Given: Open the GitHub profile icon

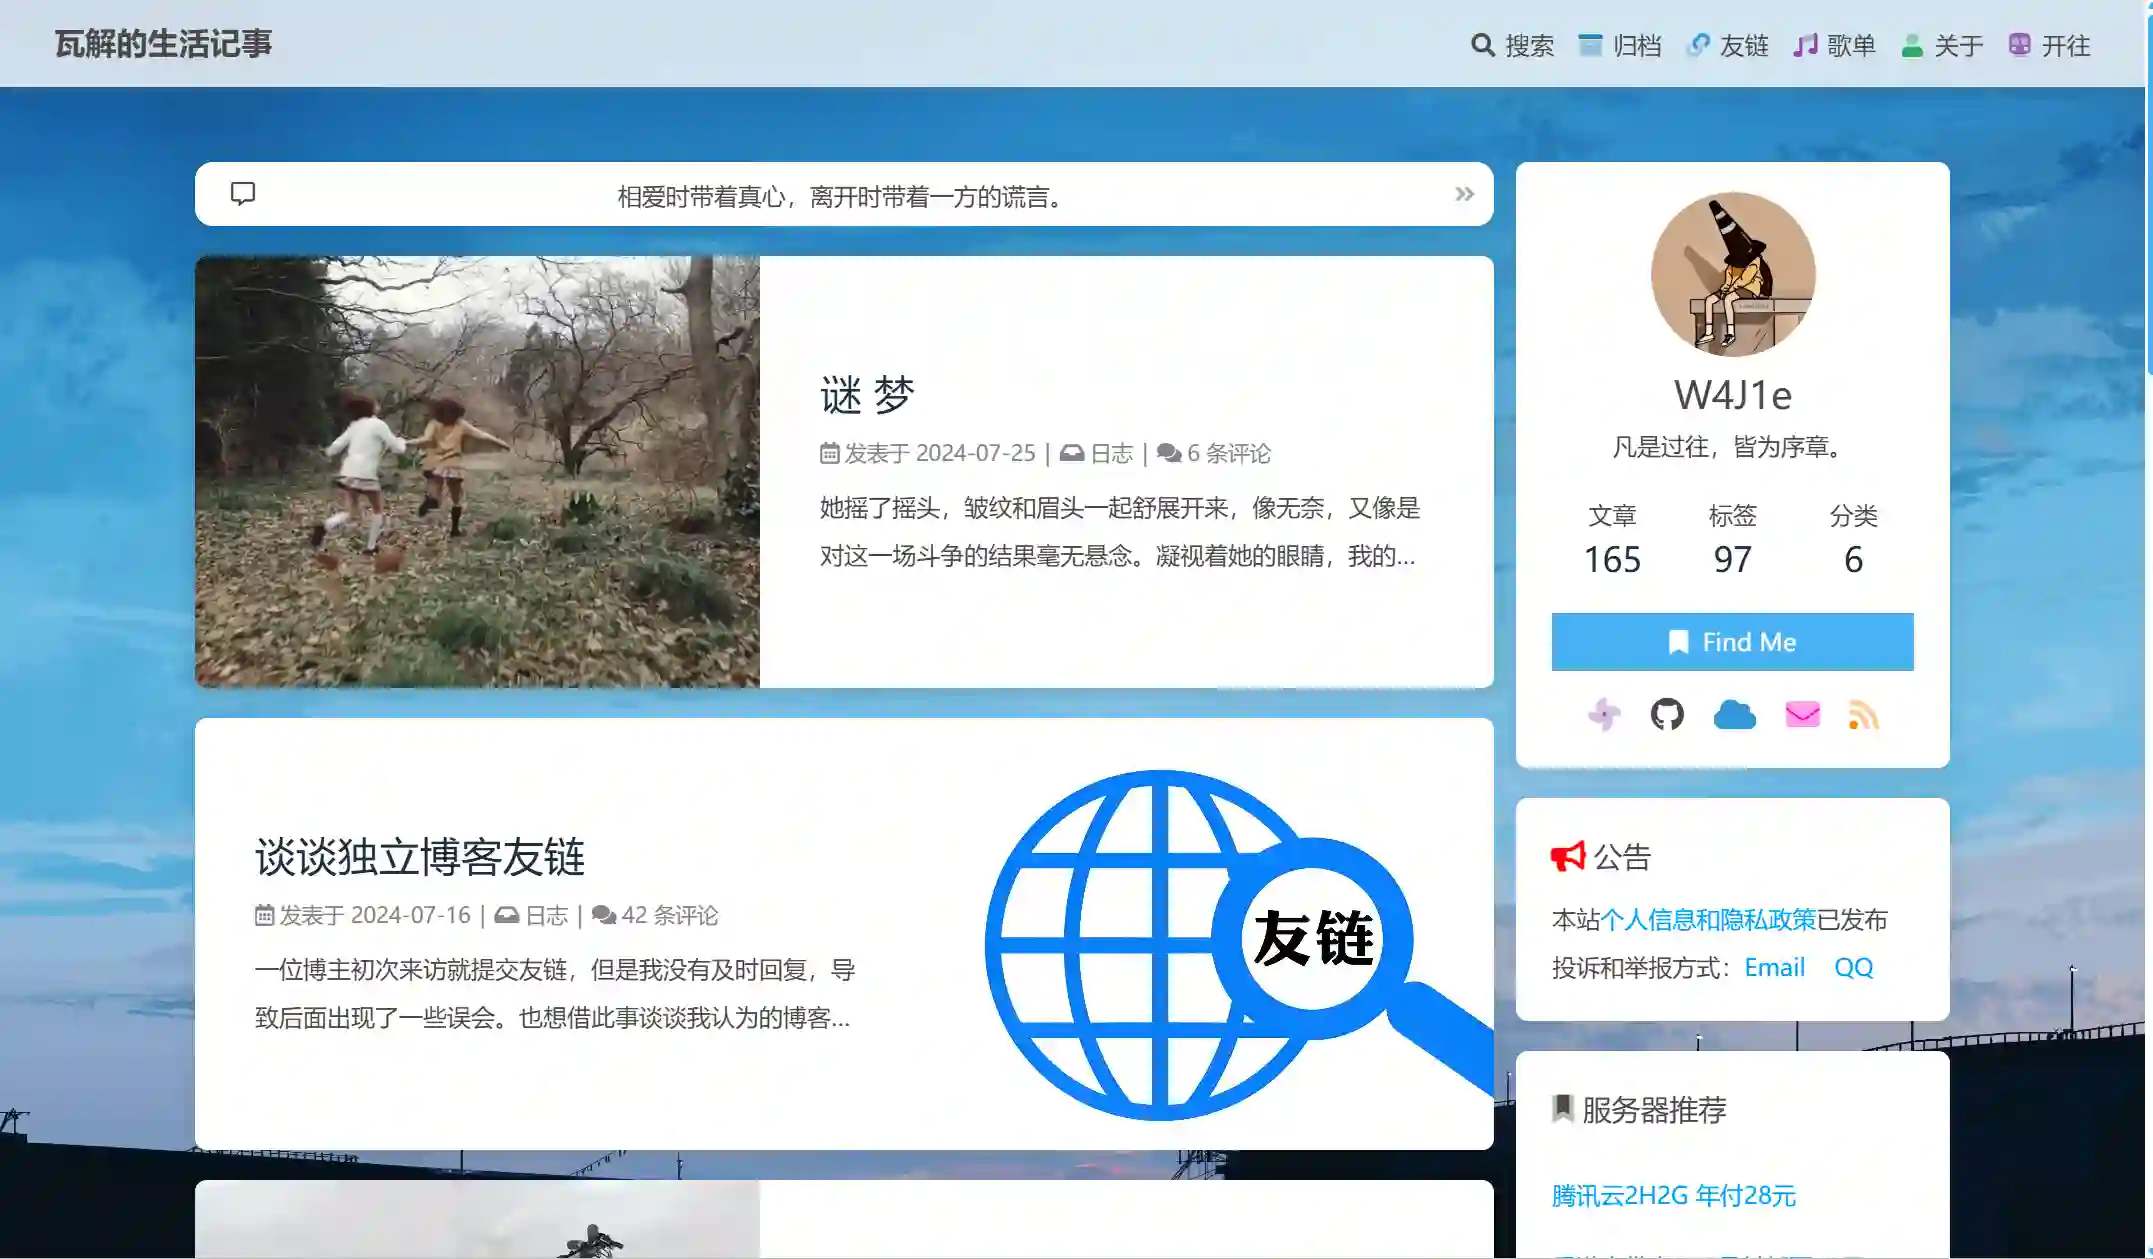Looking at the screenshot, I should 1667,715.
